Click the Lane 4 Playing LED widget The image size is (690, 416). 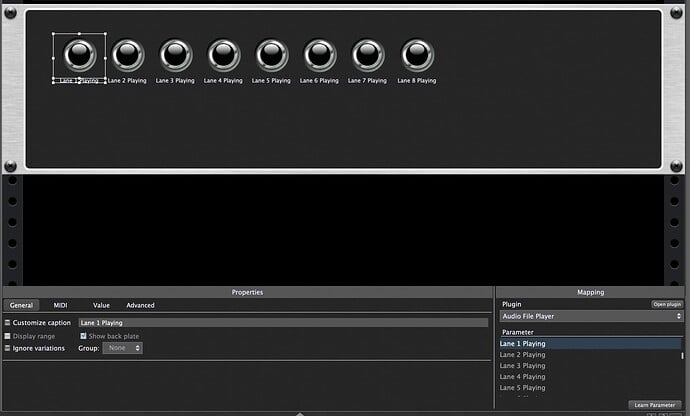point(223,55)
